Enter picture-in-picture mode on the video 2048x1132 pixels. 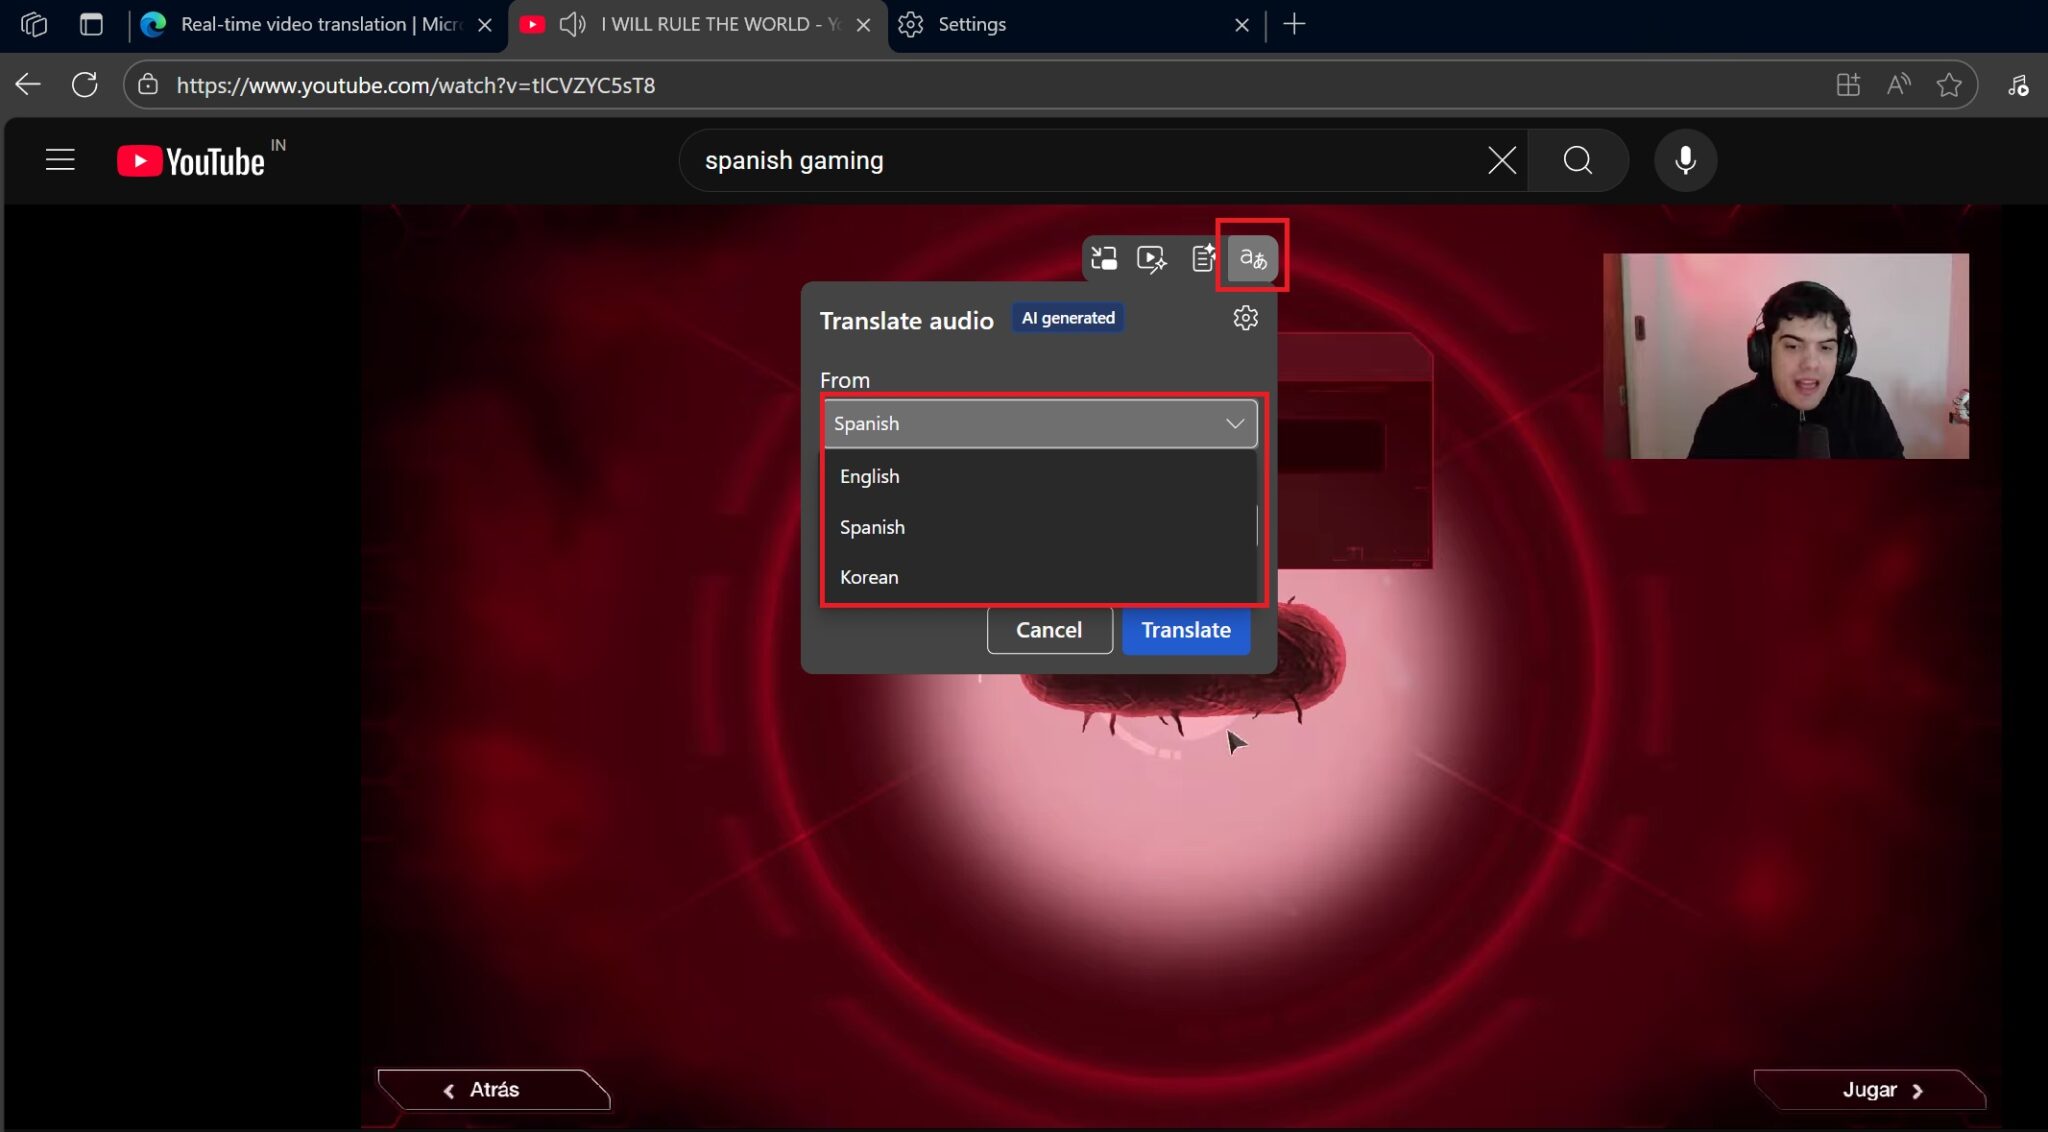pyautogui.click(x=1103, y=258)
